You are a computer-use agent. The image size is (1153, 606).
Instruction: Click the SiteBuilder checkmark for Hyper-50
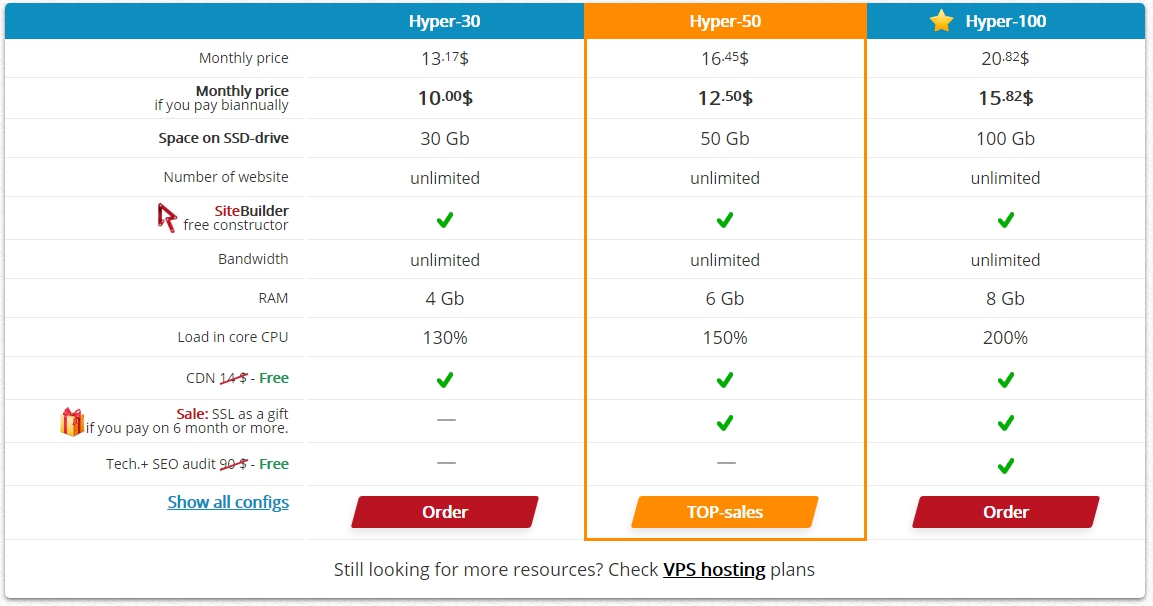(725, 220)
